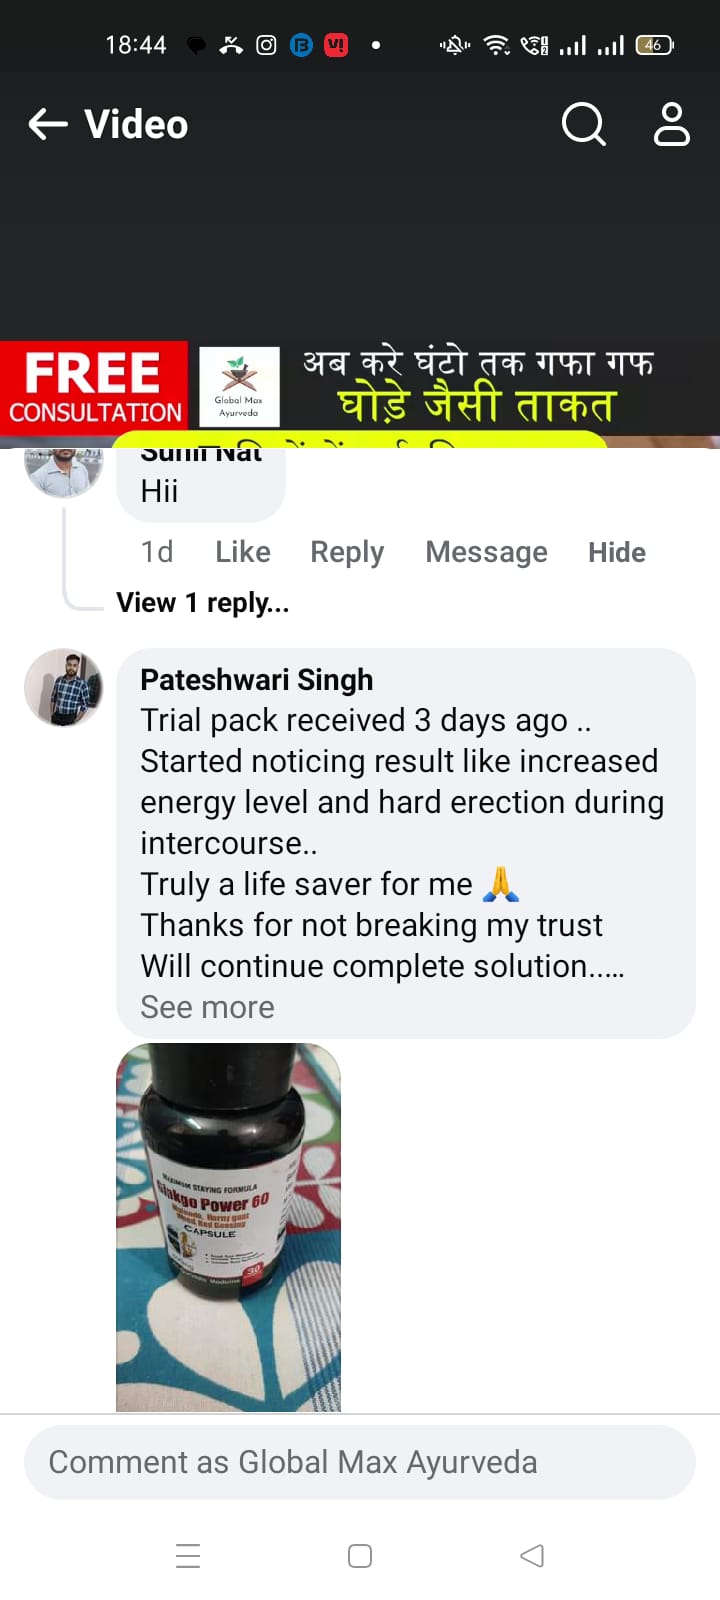
Task: Tap the Global Max Ayurveda logo
Action: coord(239,387)
